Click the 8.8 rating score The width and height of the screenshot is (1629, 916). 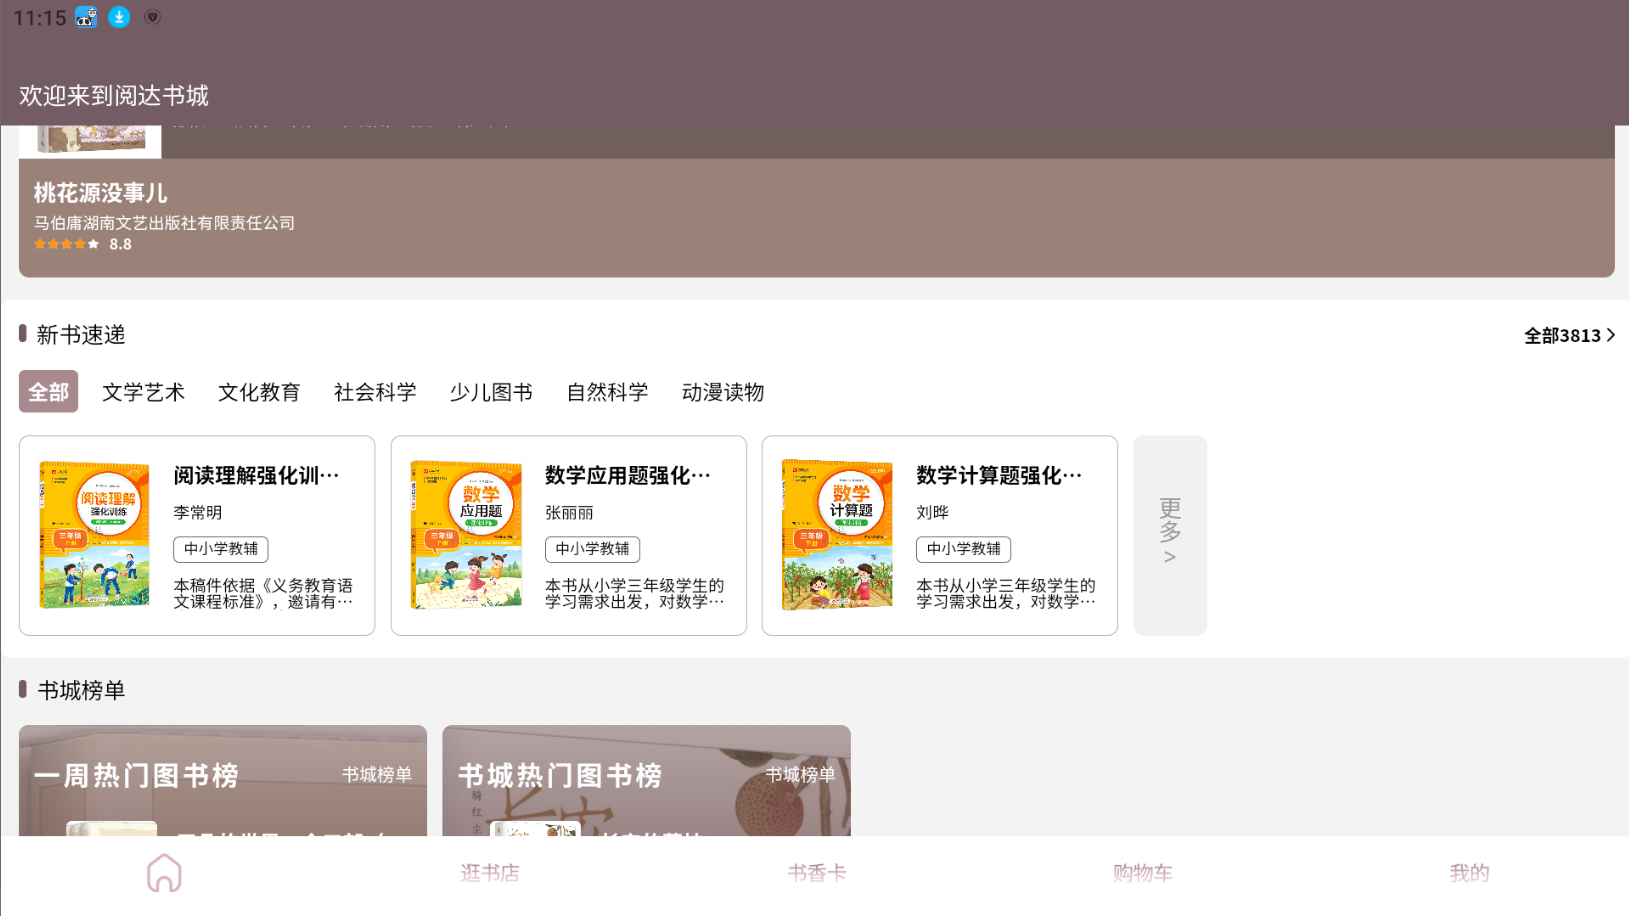120,244
